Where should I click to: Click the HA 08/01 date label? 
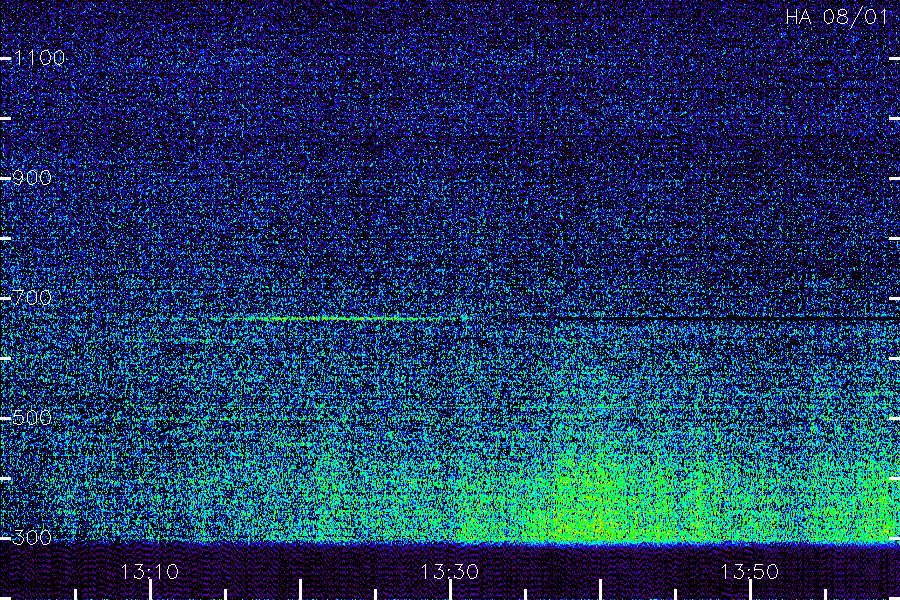pyautogui.click(x=837, y=17)
